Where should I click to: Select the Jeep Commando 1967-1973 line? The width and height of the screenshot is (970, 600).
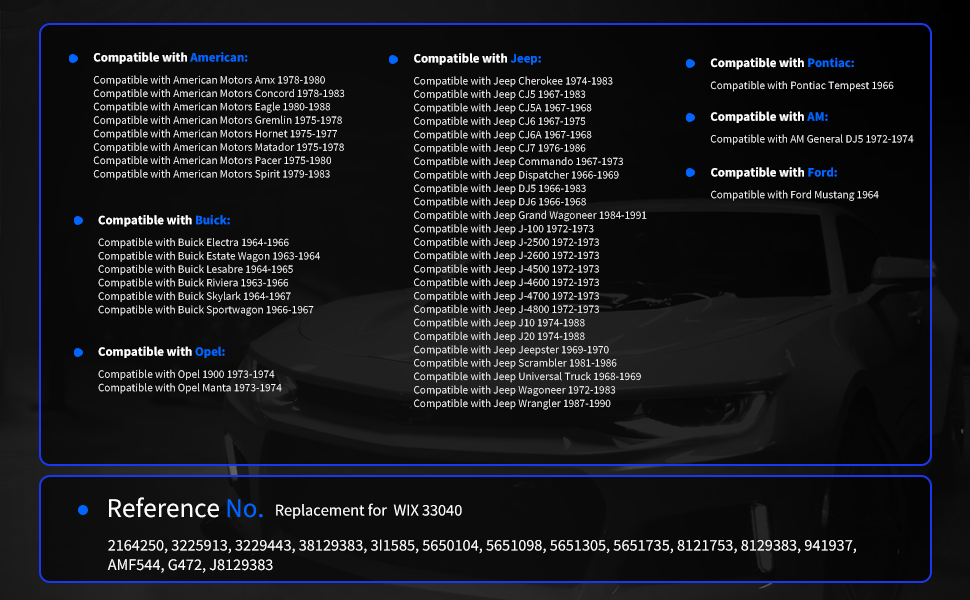[x=518, y=161]
